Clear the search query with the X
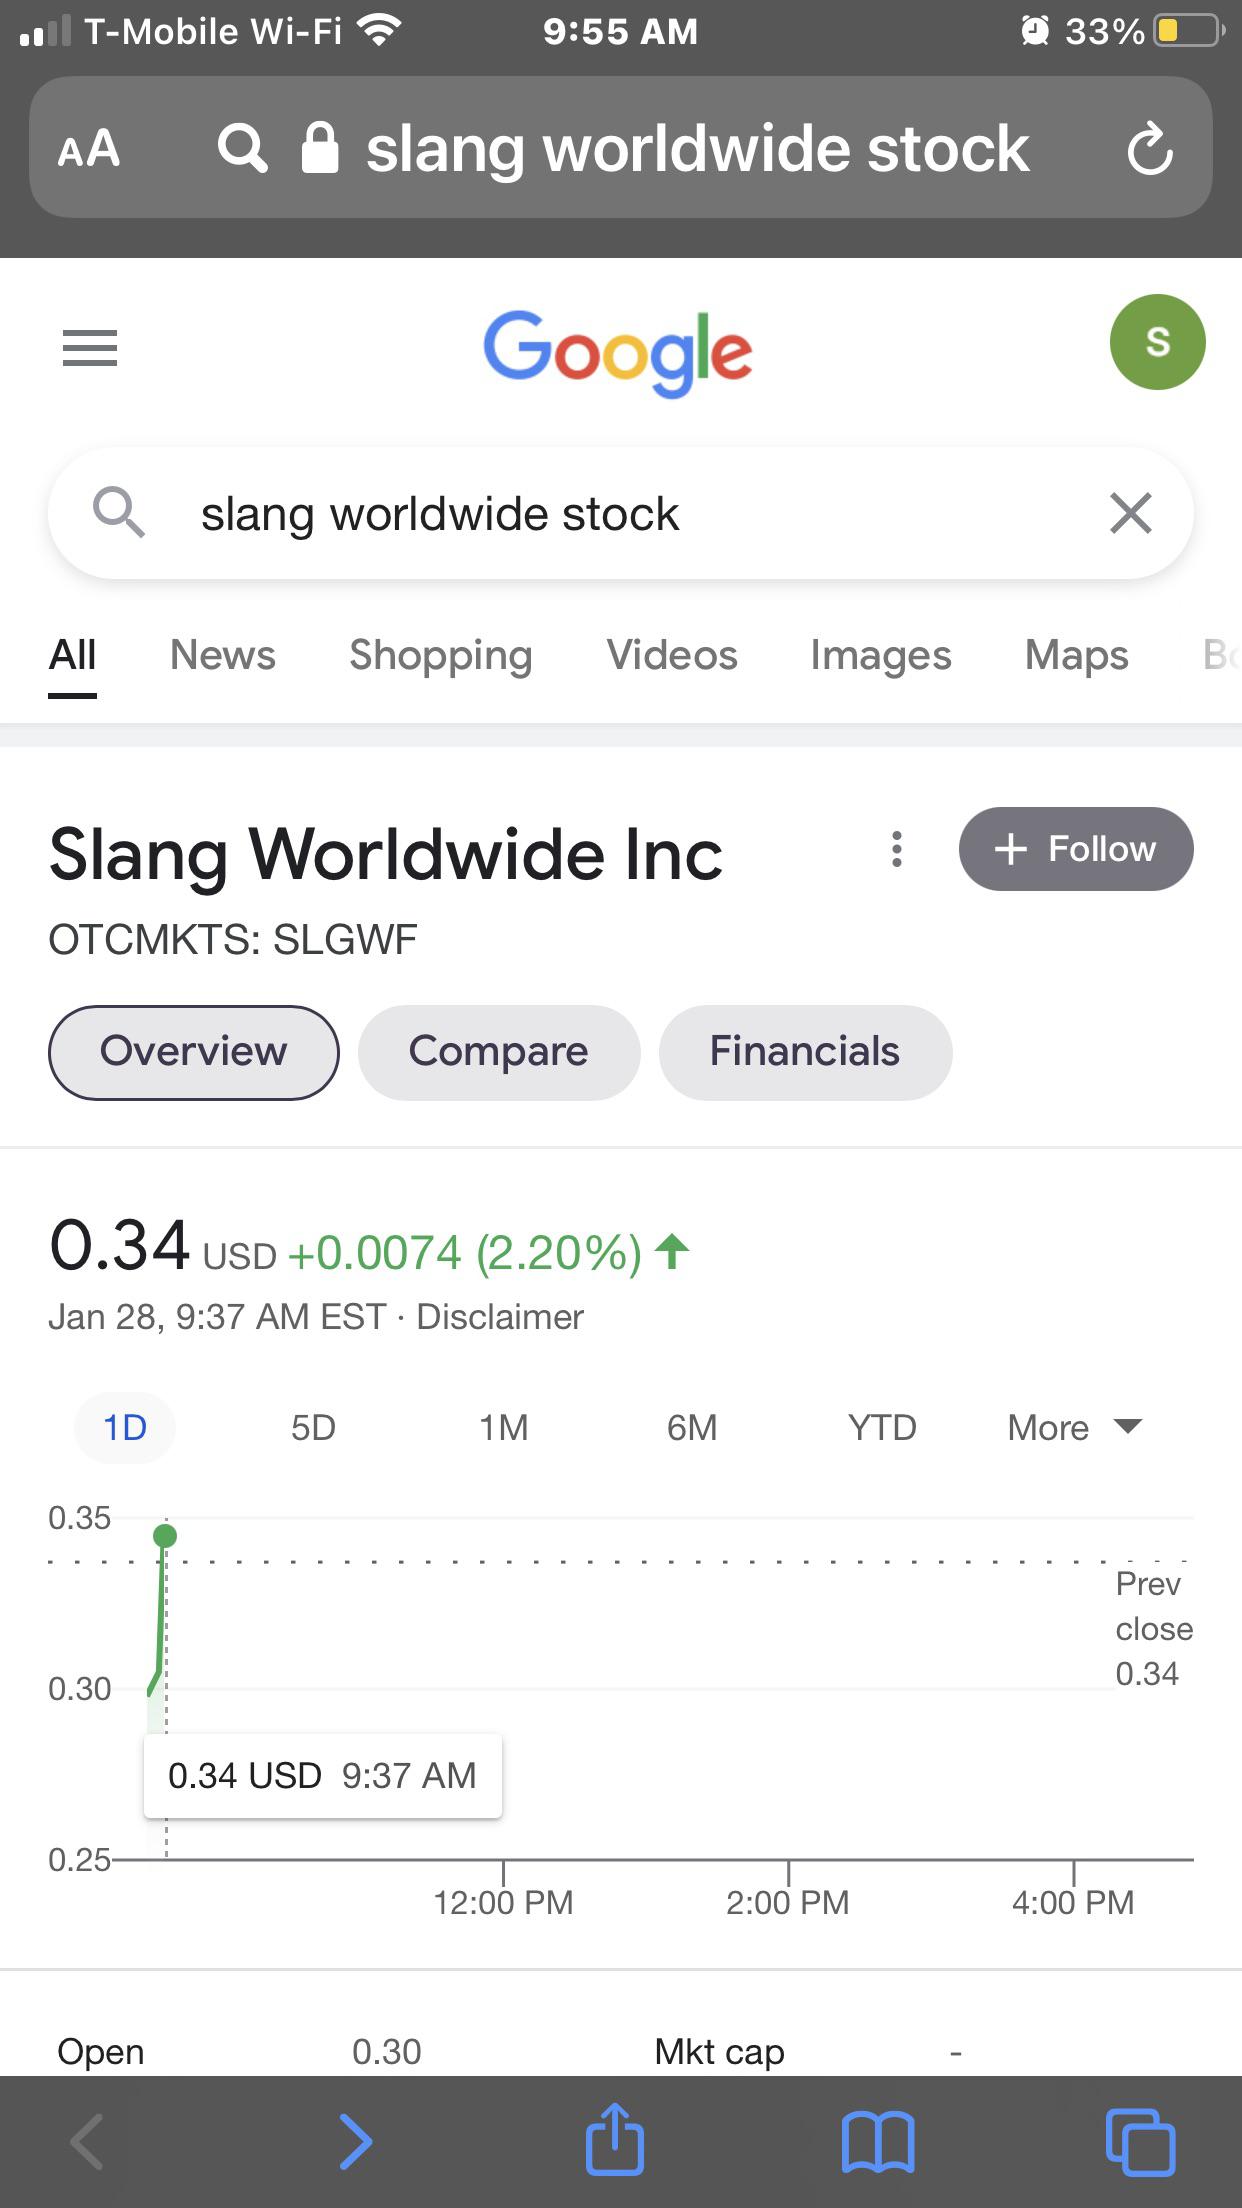The width and height of the screenshot is (1242, 2208). click(1130, 513)
